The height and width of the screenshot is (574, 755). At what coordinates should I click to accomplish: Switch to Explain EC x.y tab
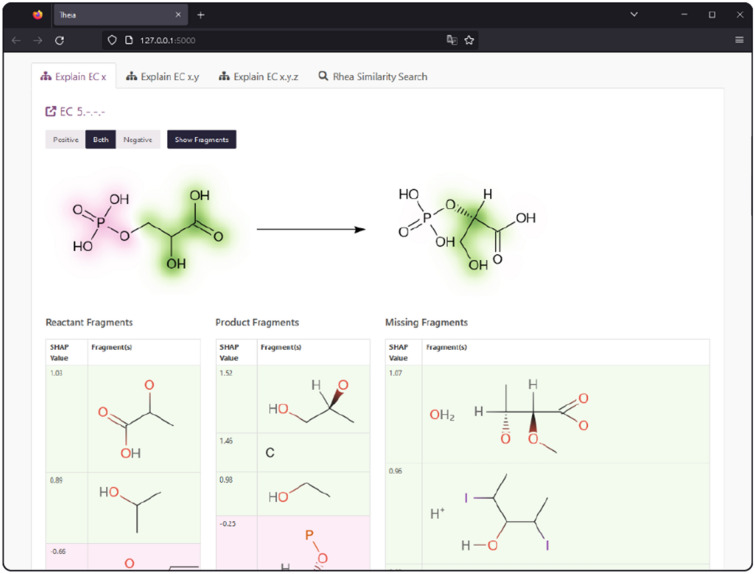click(x=160, y=76)
